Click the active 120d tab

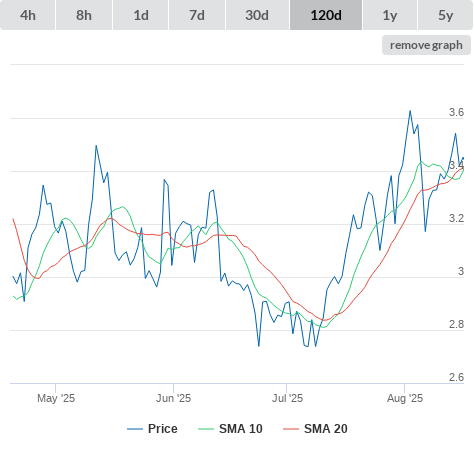click(326, 15)
